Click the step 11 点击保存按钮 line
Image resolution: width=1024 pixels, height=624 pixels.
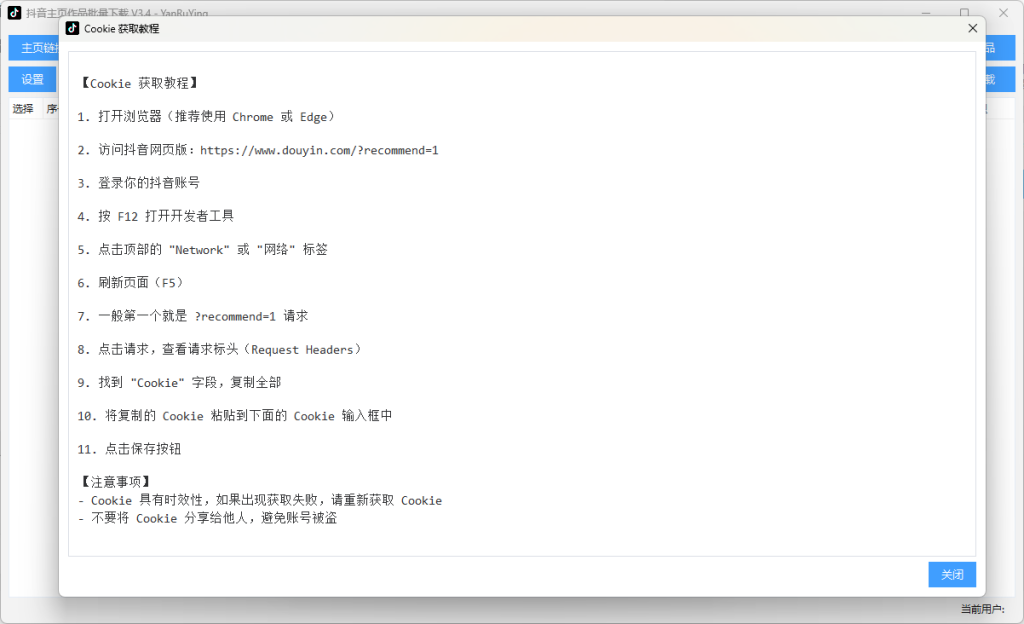pyautogui.click(x=129, y=449)
